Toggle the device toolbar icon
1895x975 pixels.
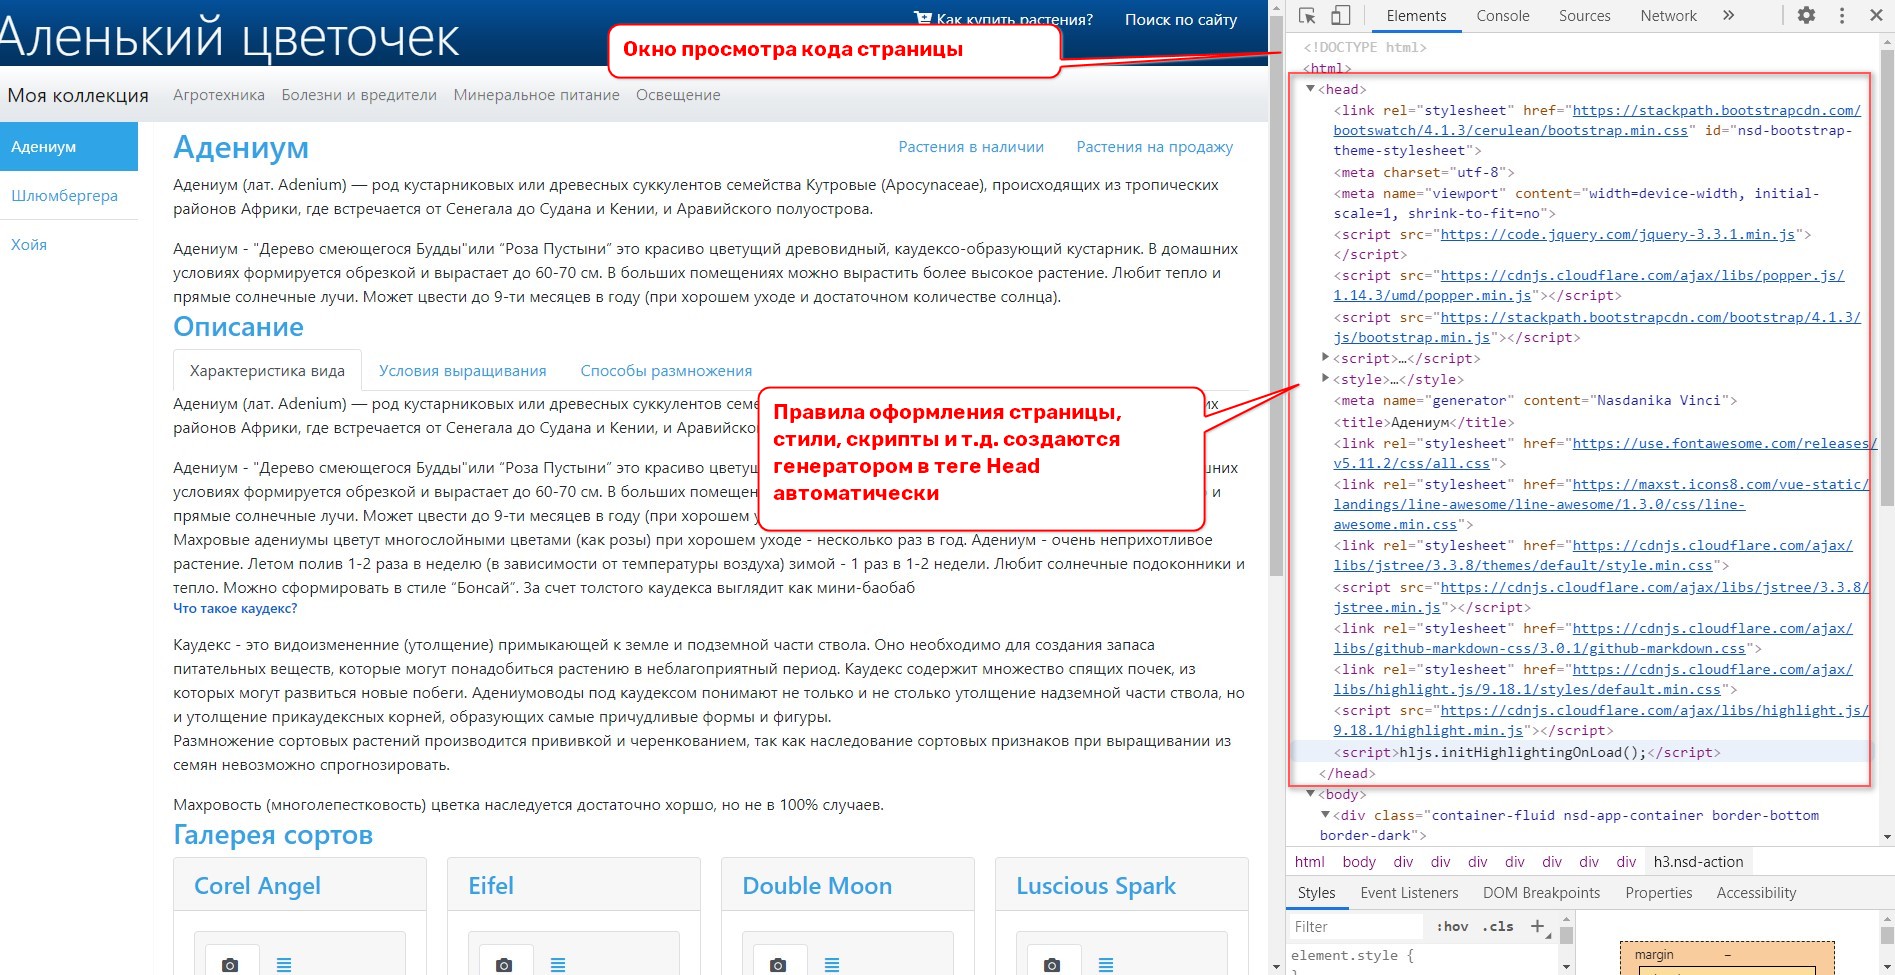pyautogui.click(x=1341, y=16)
